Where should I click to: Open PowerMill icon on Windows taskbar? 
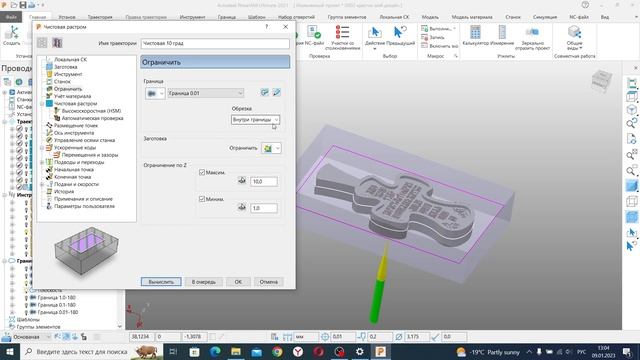click(380, 351)
